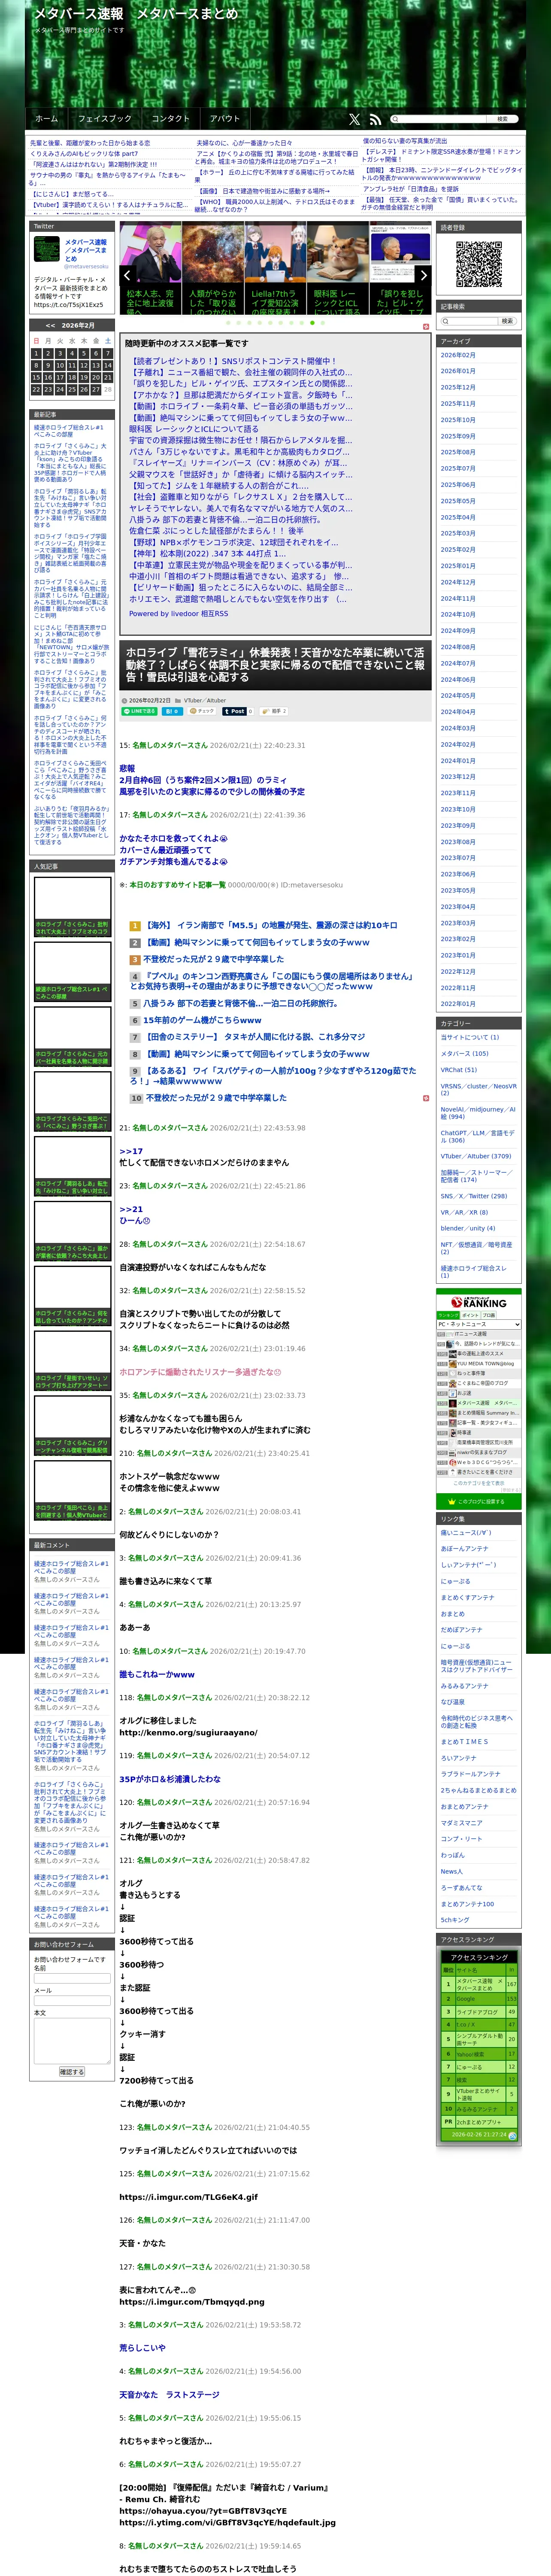551x2576 pixels.
Task: Click the >>17 reply anchor
Action: [x=131, y=1151]
